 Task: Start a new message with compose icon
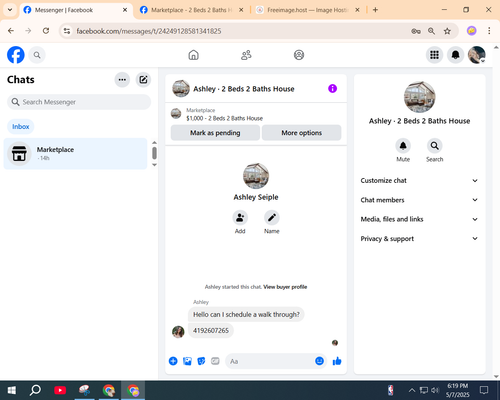143,80
